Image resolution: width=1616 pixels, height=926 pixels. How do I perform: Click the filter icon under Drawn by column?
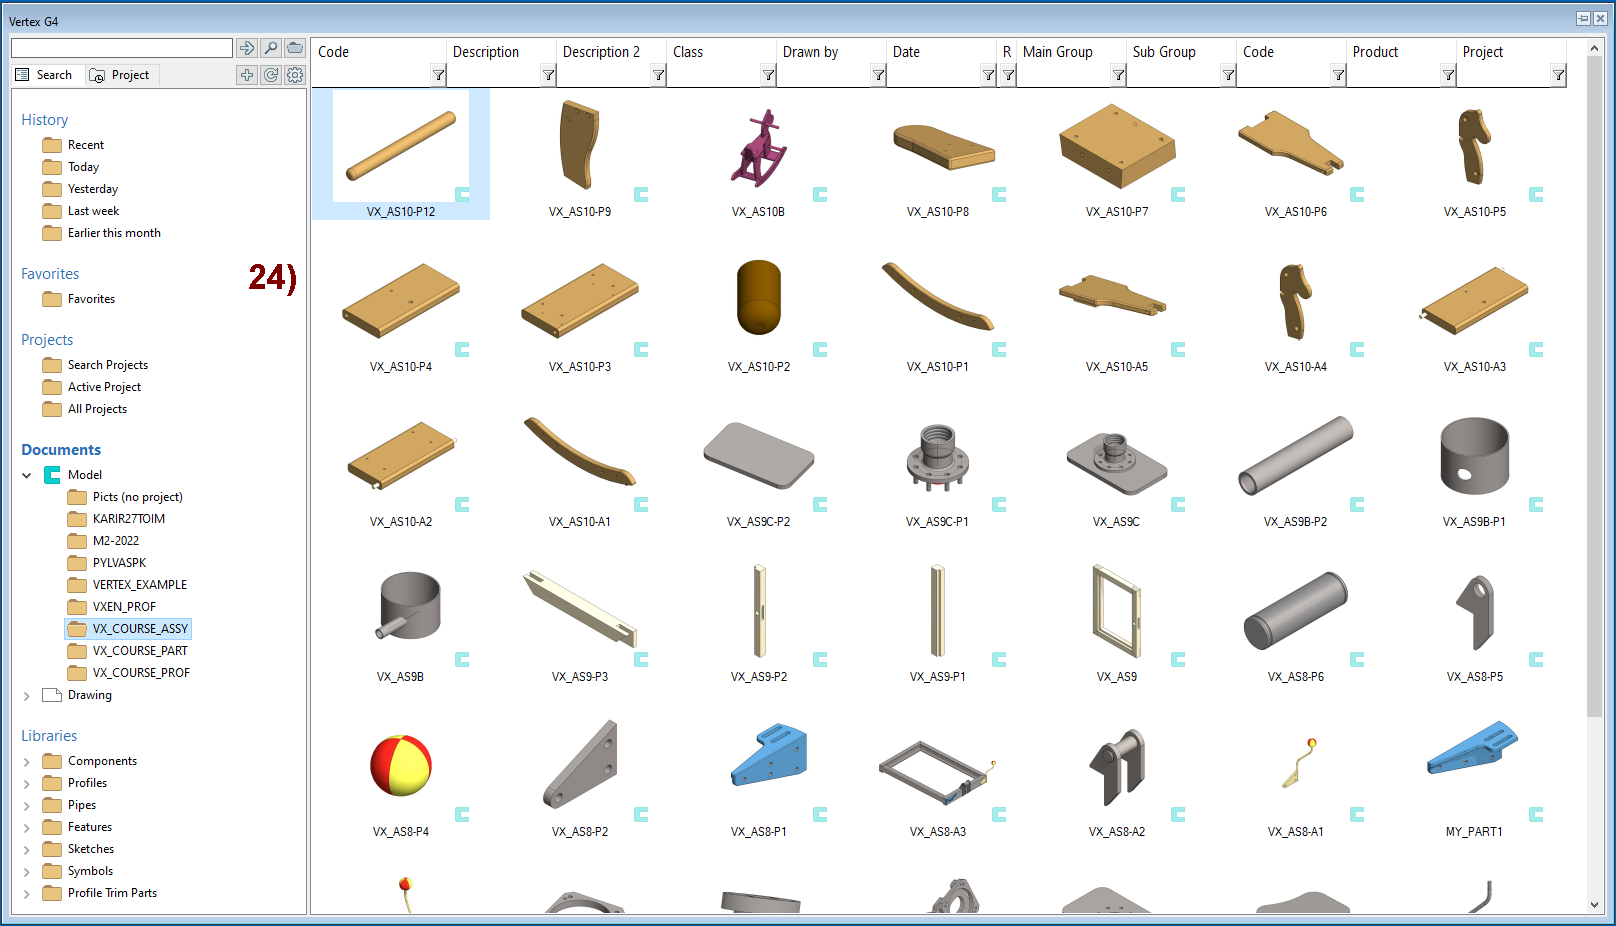(x=878, y=75)
